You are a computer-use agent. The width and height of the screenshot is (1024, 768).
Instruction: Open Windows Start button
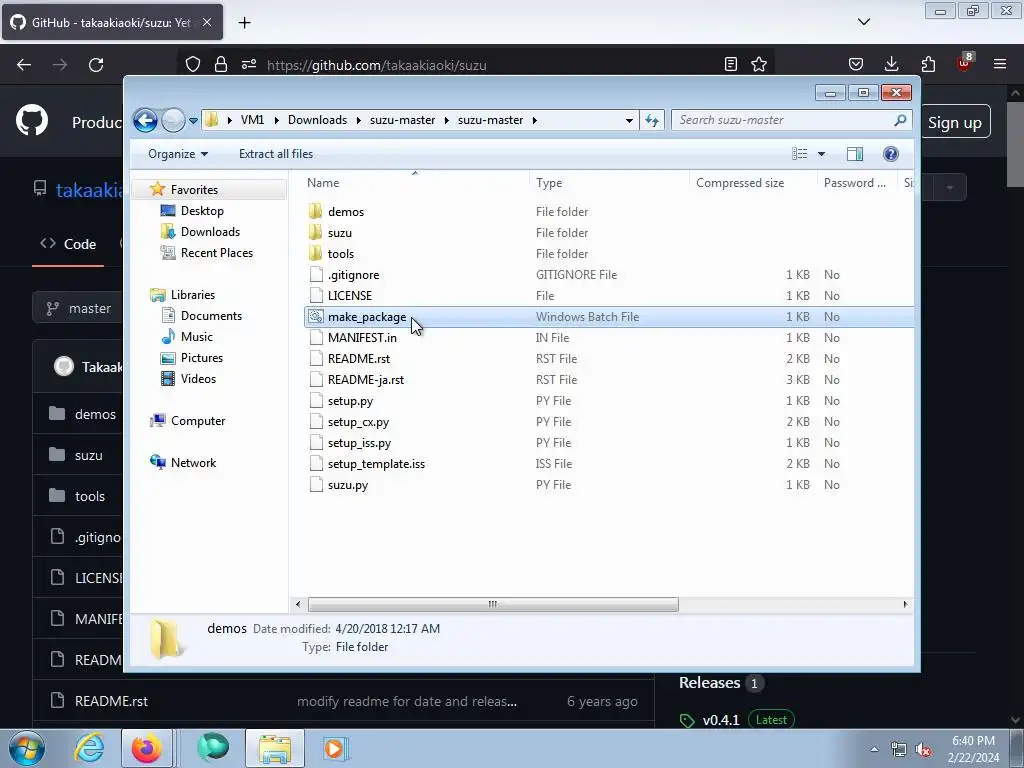pyautogui.click(x=27, y=748)
